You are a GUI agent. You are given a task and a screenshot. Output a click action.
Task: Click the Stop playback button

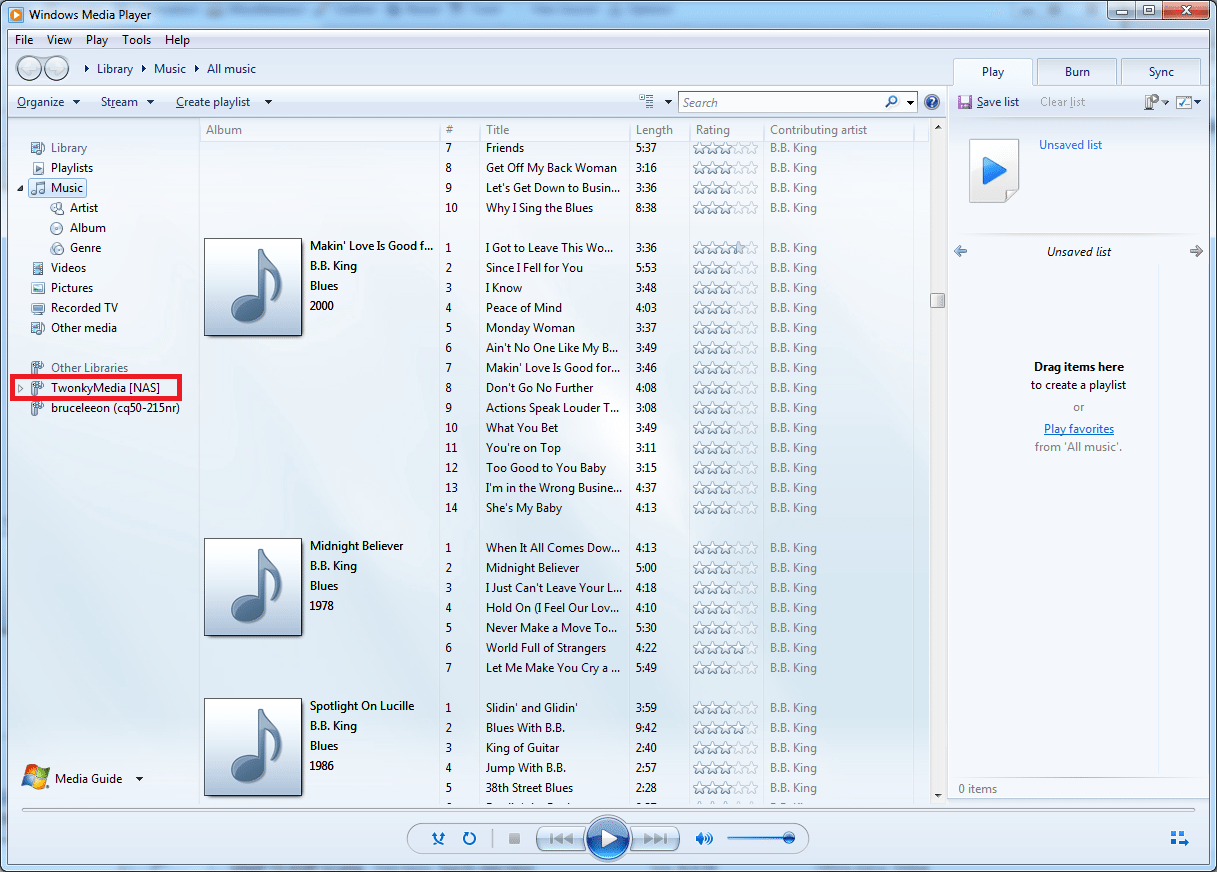[515, 839]
